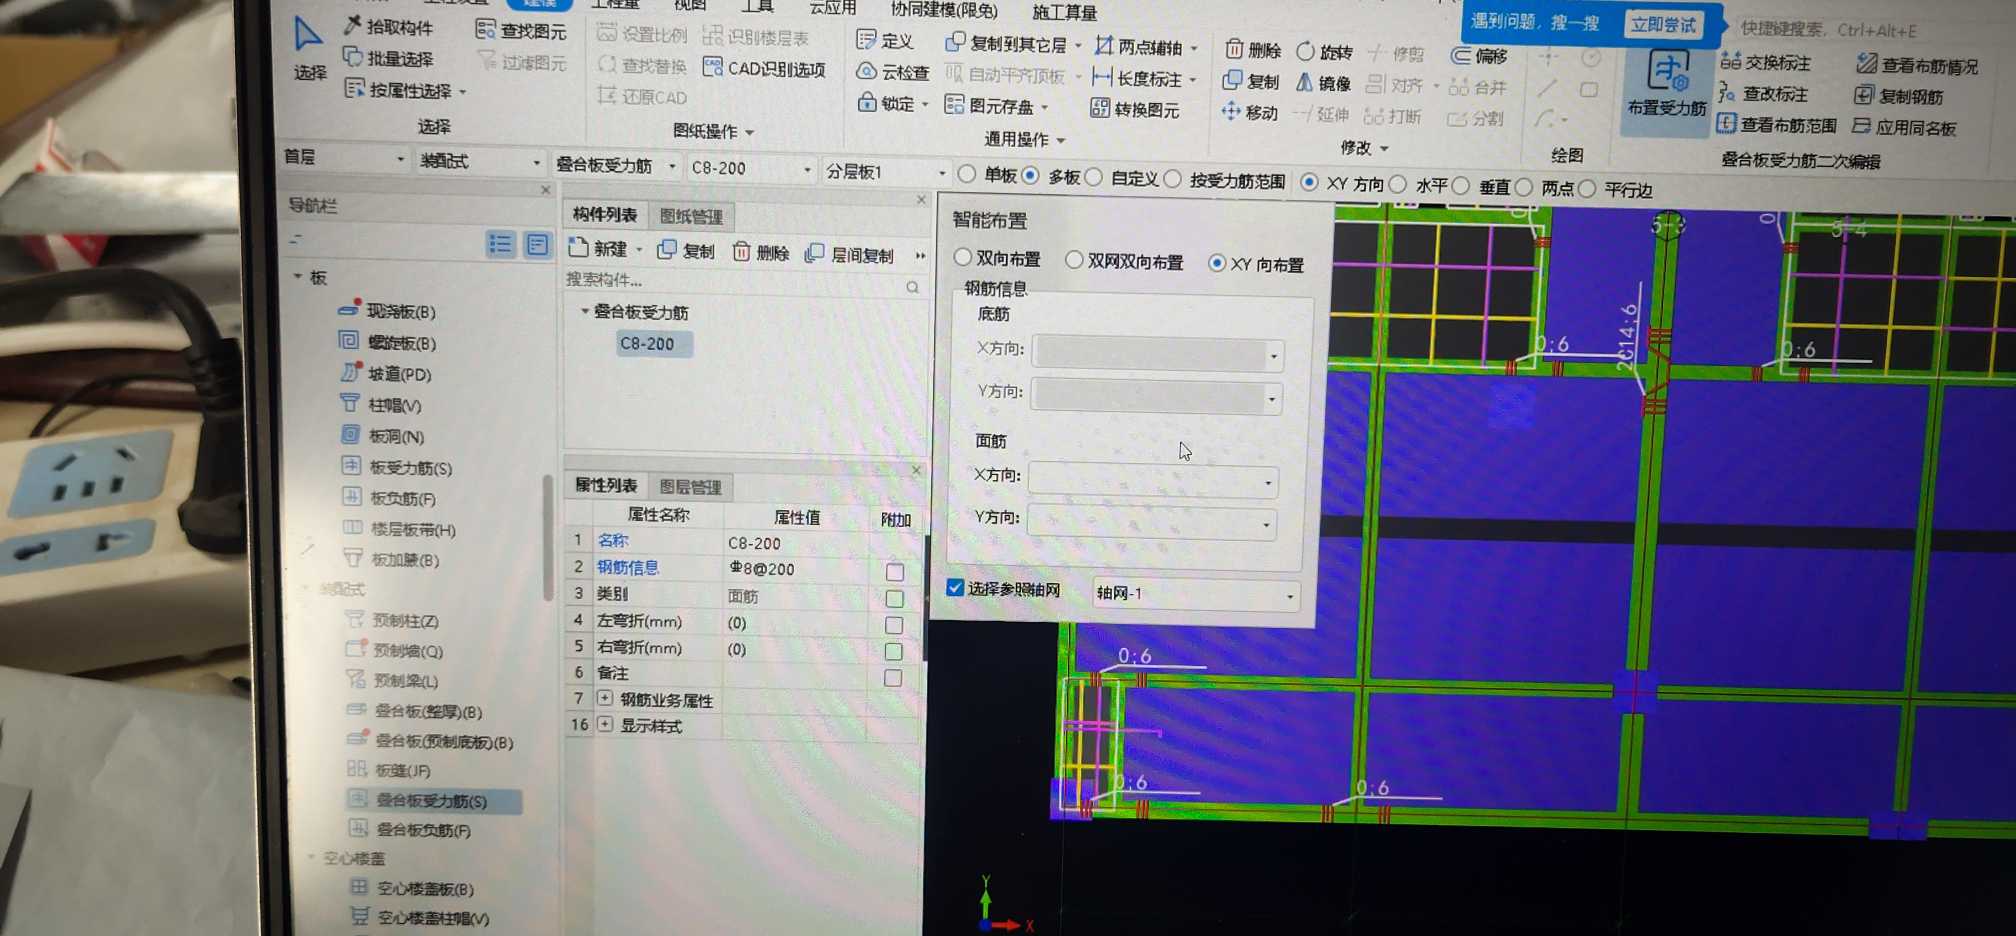The width and height of the screenshot is (2016, 936).
Task: Click the 长度标注 tool
Action: click(1144, 78)
